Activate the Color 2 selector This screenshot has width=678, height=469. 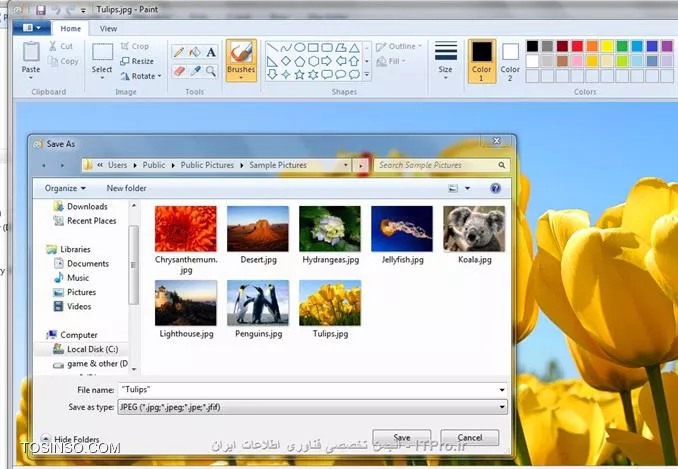510,58
